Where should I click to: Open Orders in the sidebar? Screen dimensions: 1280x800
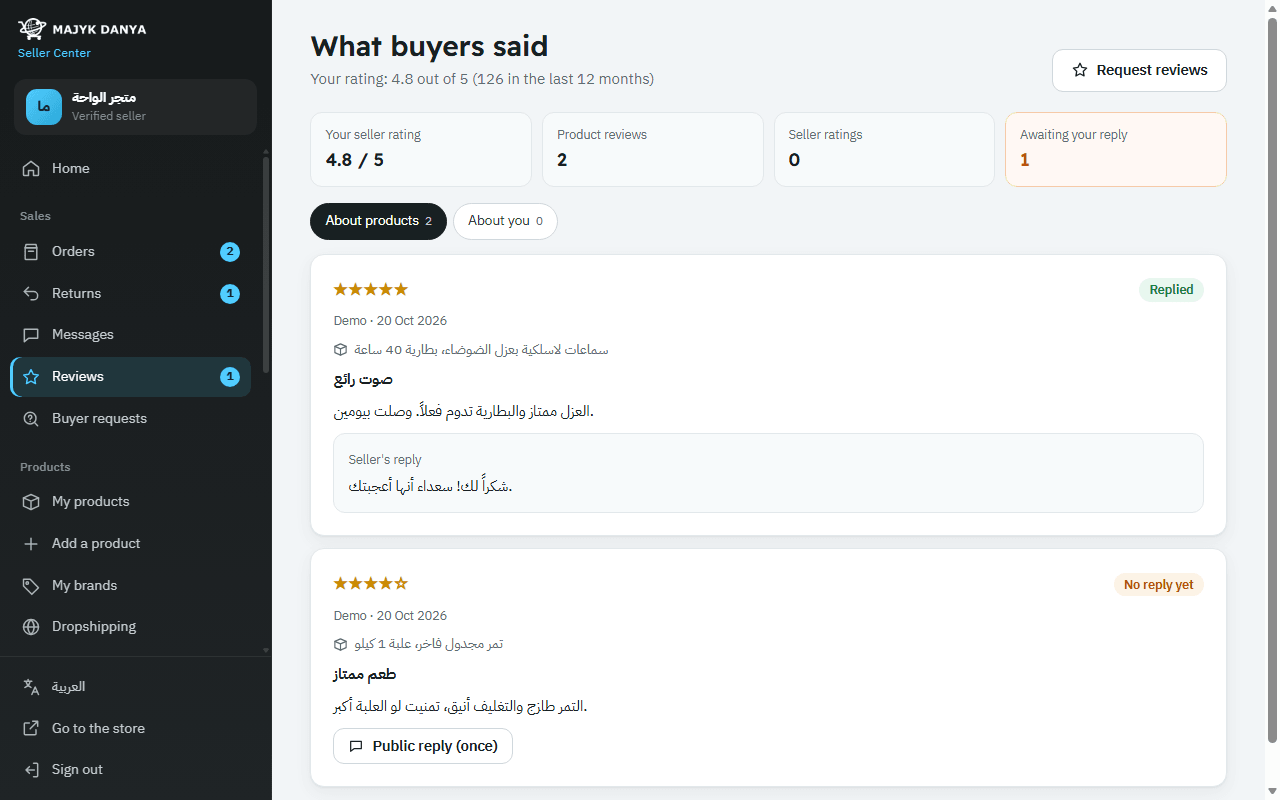coord(131,252)
